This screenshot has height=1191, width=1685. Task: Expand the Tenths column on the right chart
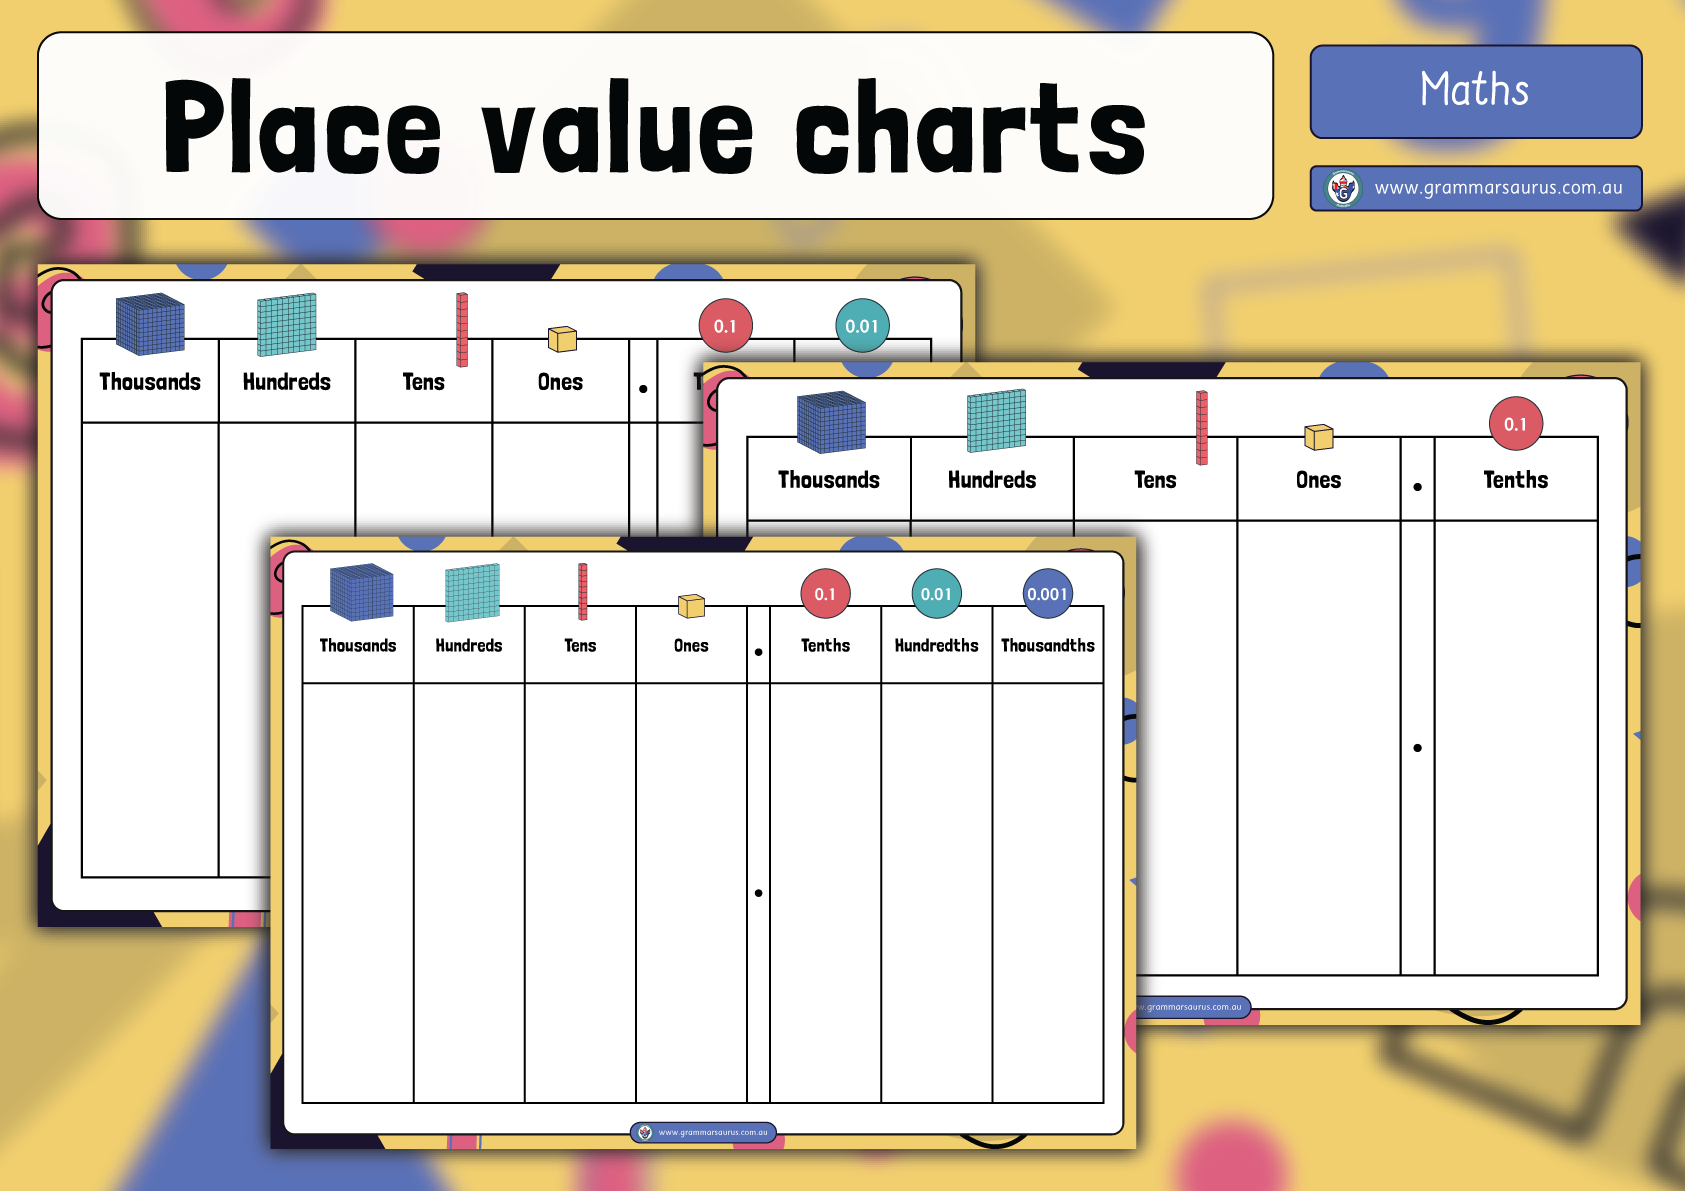pos(1515,480)
